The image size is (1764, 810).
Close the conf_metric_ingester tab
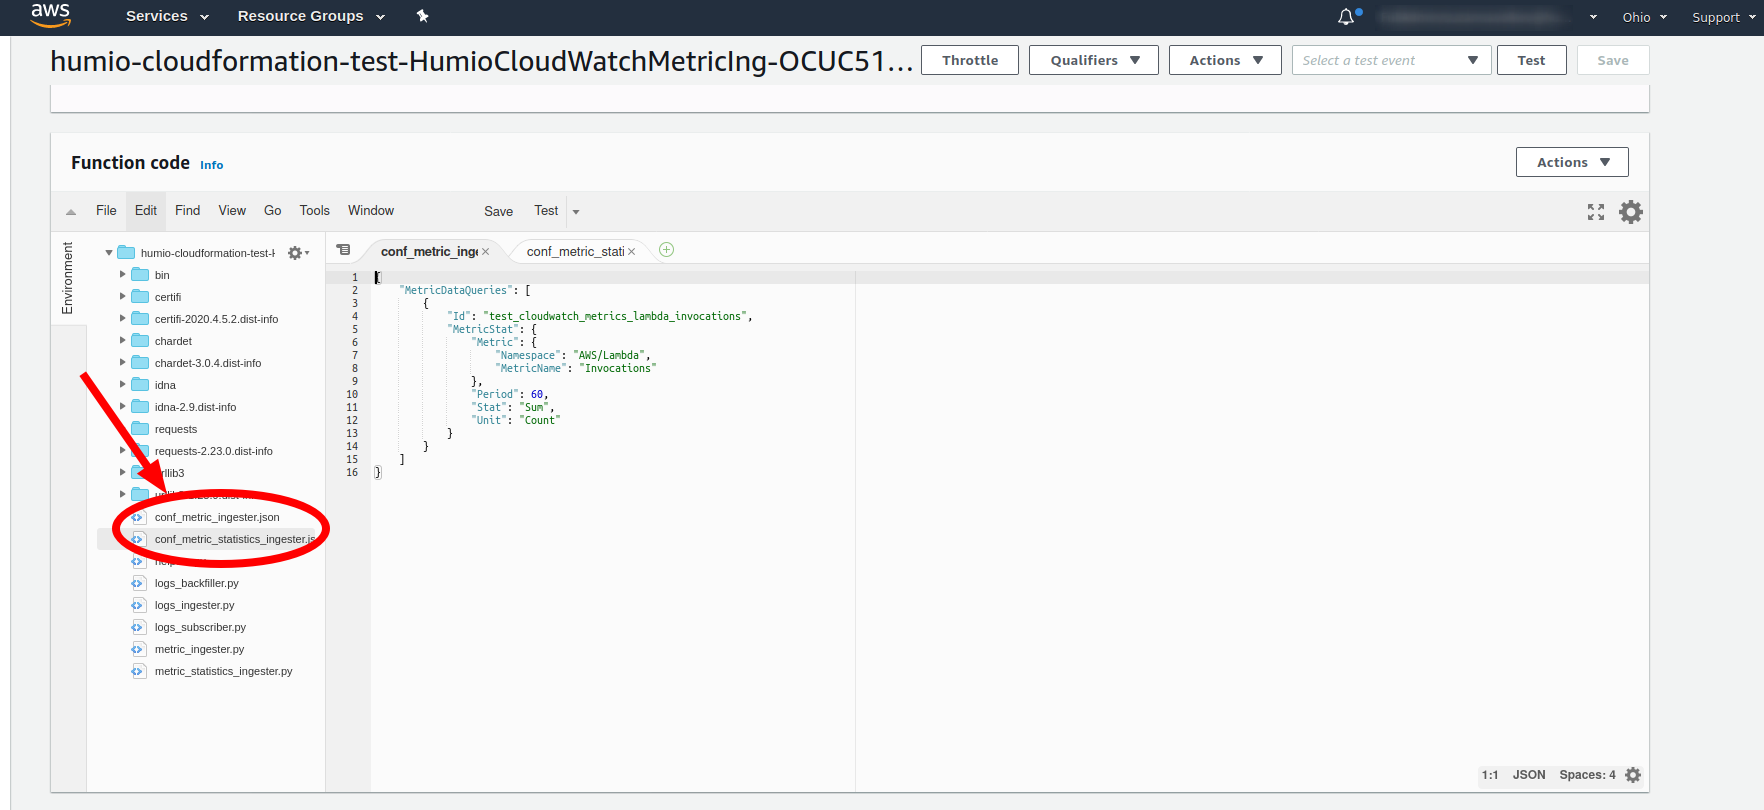486,252
